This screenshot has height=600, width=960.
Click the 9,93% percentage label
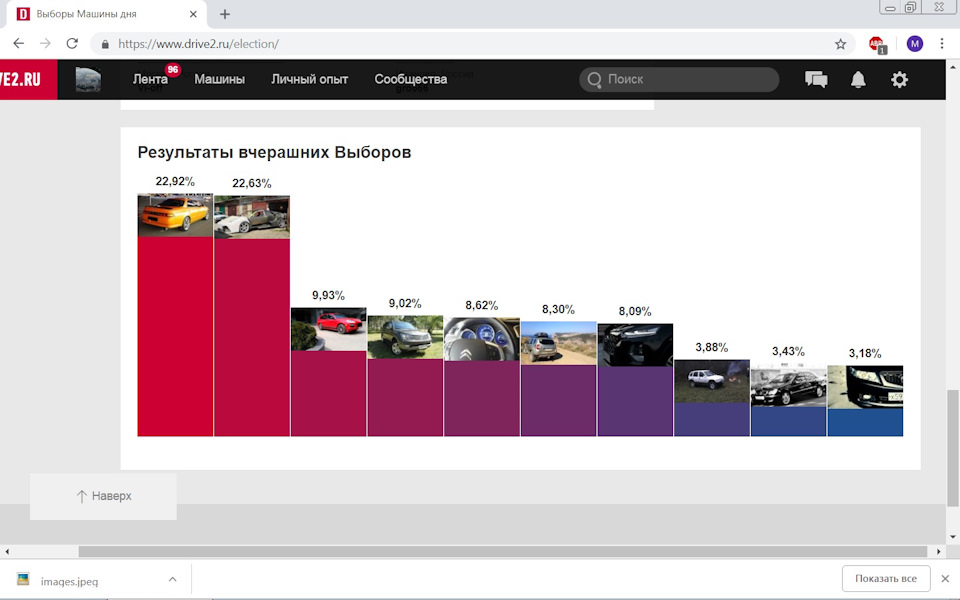pos(328,295)
